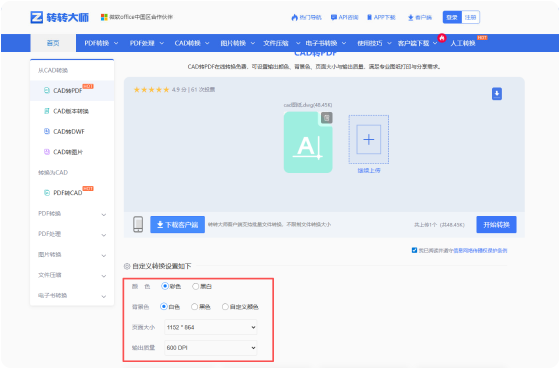
Task: Click the uploaded file name text cad图纸.dwg
Action: 308,105
